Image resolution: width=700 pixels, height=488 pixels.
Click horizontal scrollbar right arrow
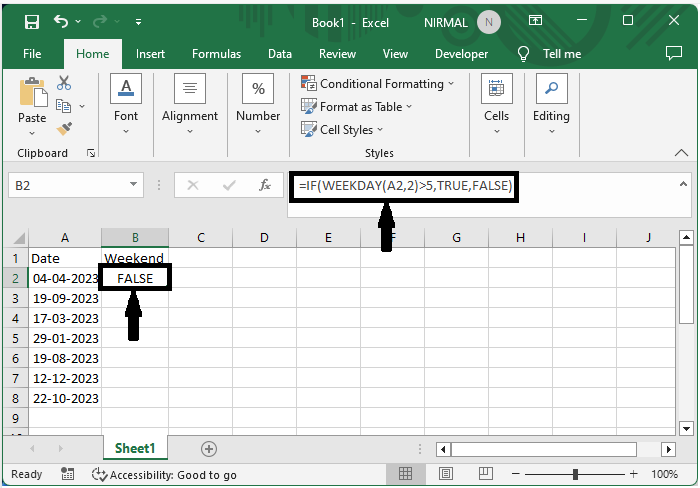pos(668,449)
